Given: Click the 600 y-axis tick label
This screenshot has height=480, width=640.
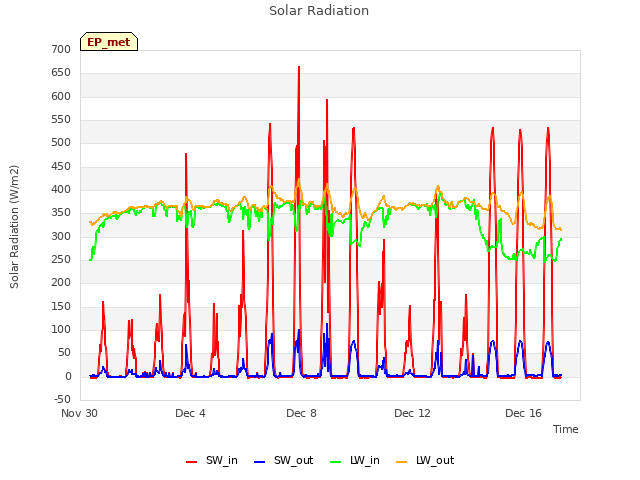Looking at the screenshot, I should coord(61,96).
